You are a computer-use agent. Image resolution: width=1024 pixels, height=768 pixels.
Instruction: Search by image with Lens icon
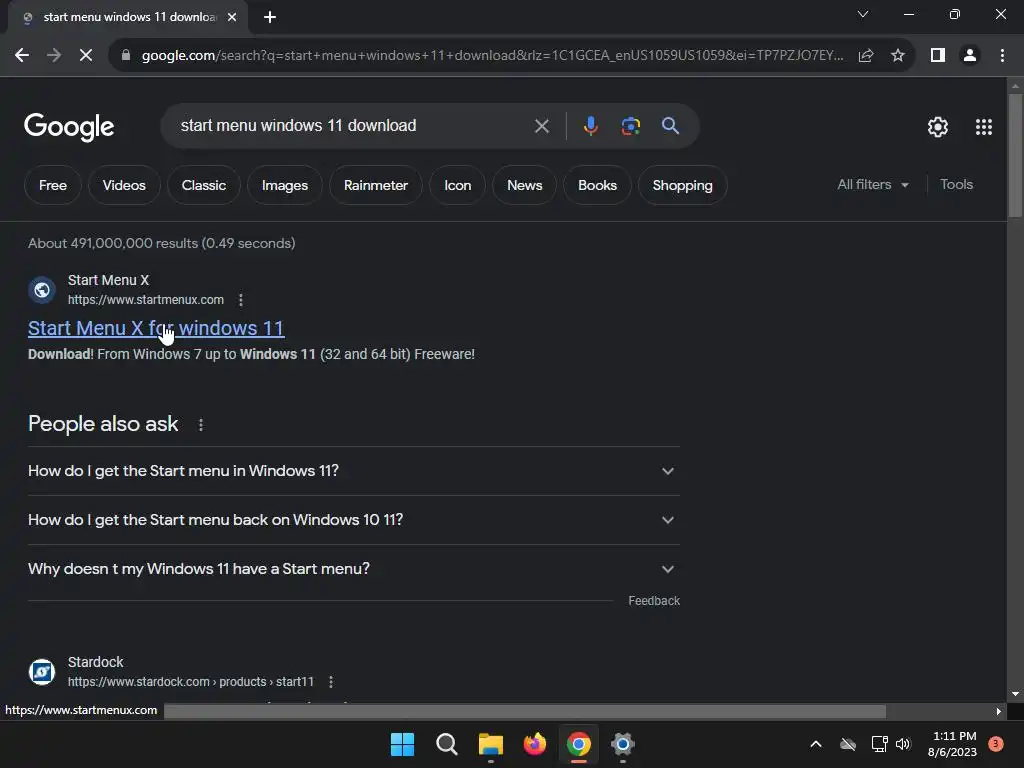pyautogui.click(x=630, y=126)
